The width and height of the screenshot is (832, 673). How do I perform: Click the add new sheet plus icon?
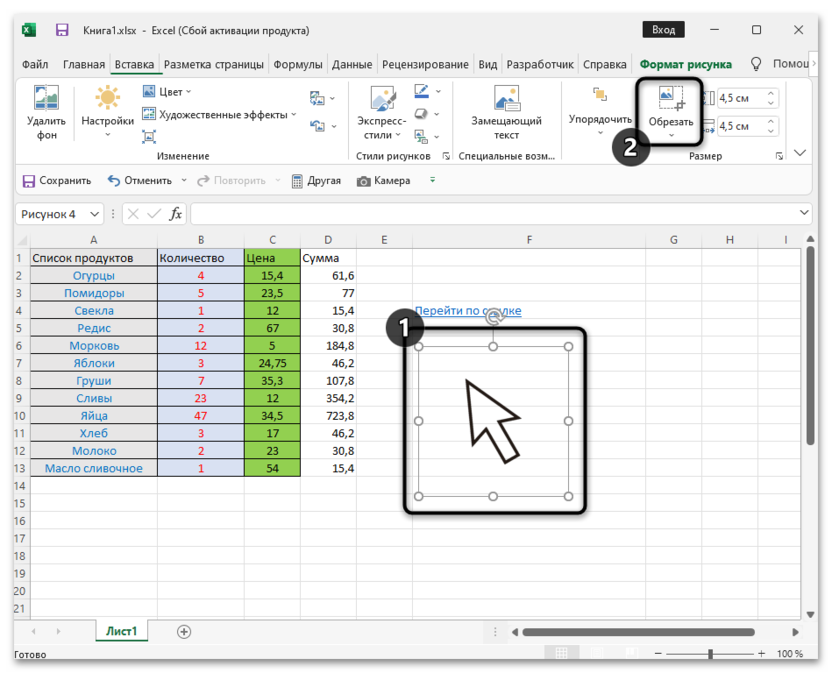184,631
